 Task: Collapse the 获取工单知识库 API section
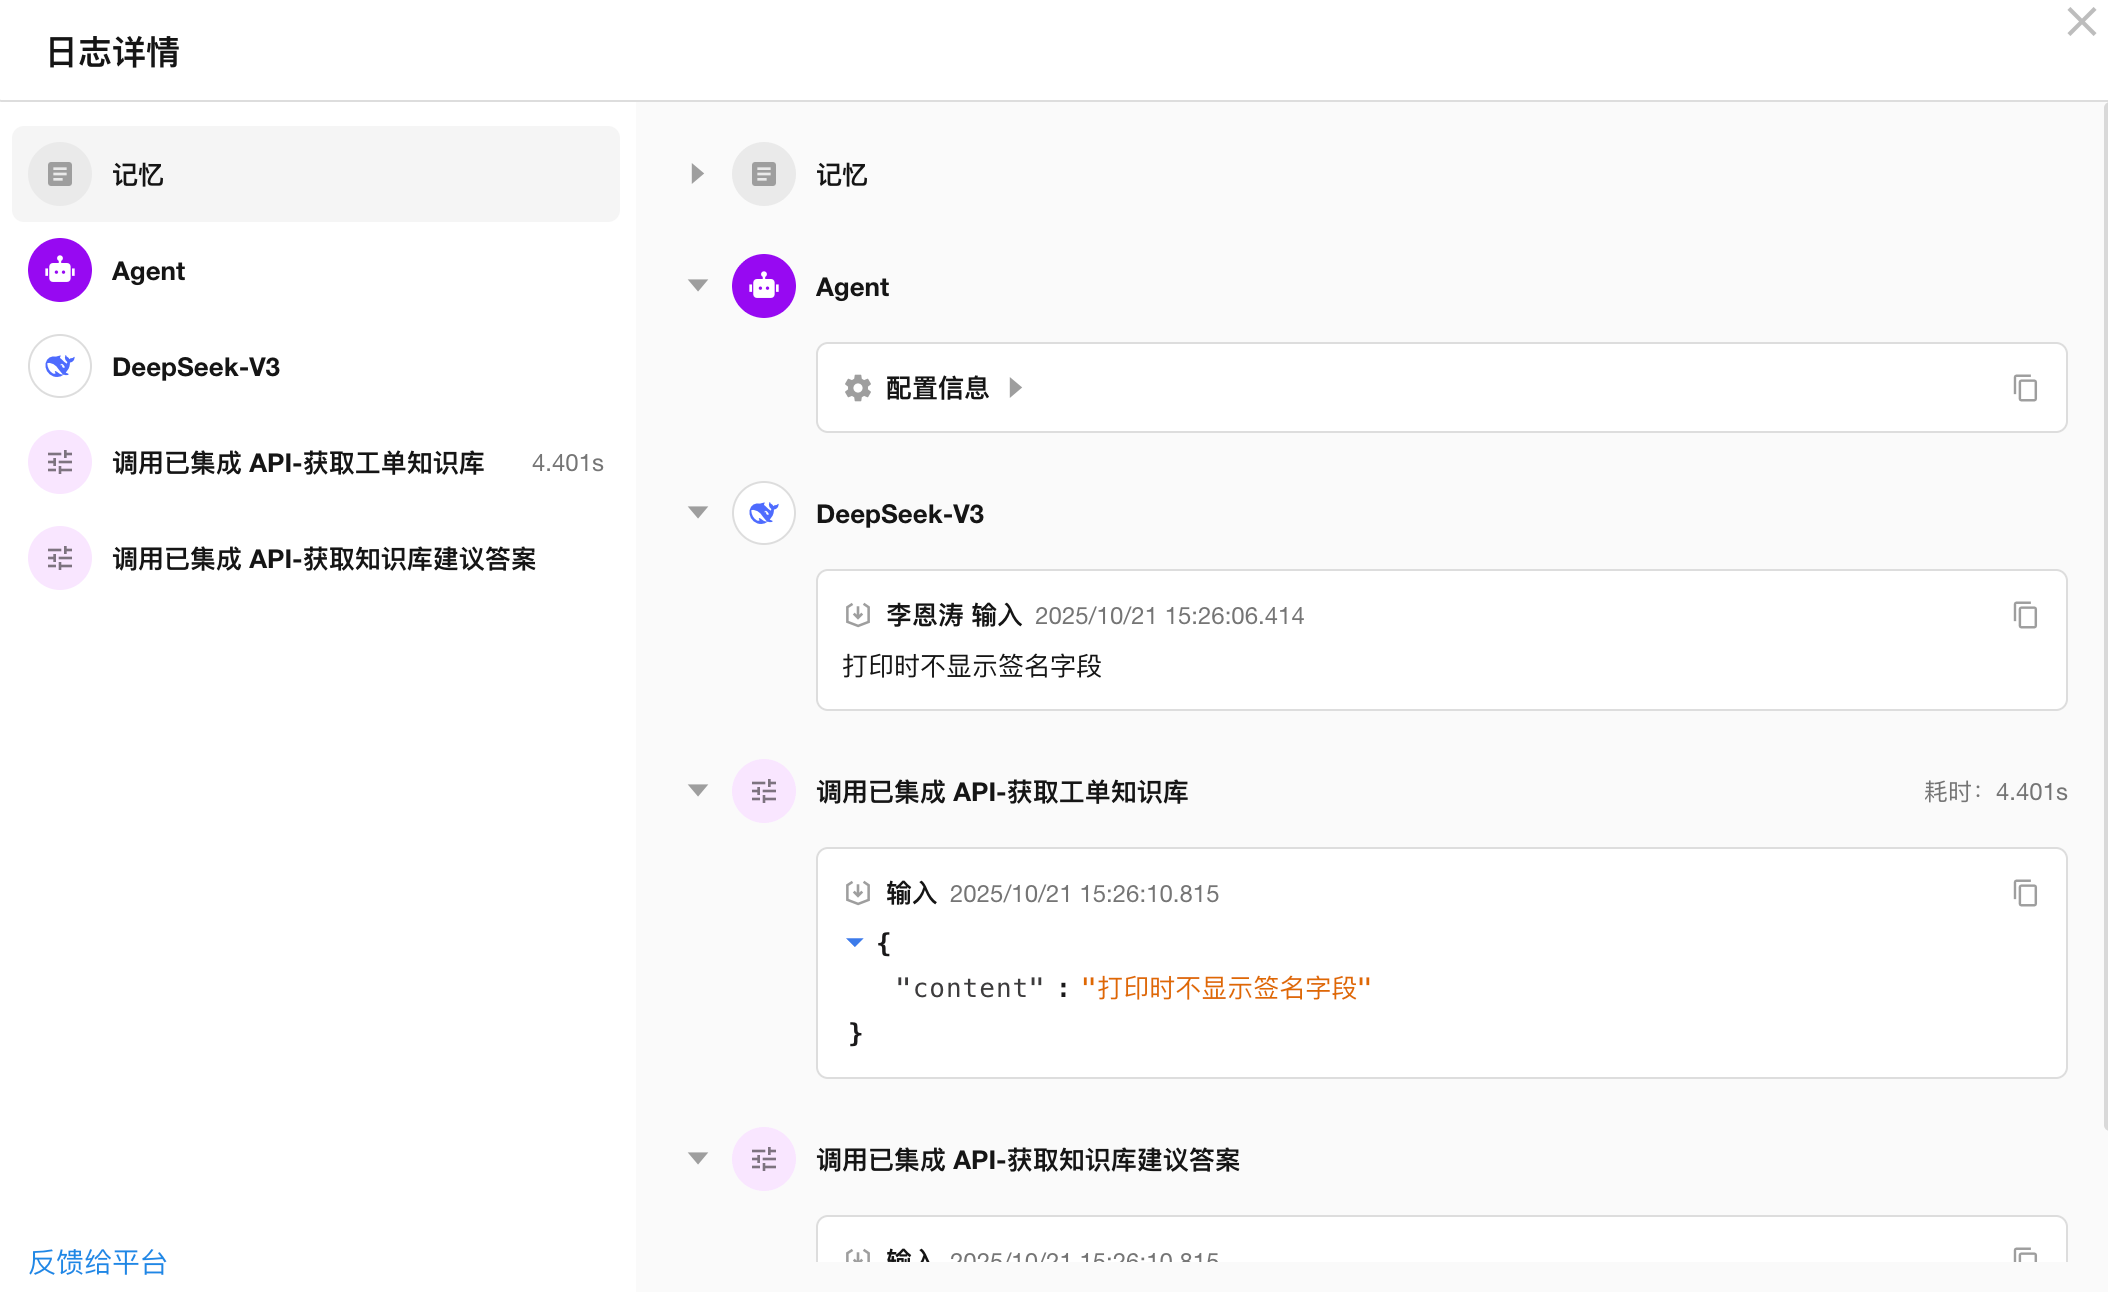coord(698,791)
